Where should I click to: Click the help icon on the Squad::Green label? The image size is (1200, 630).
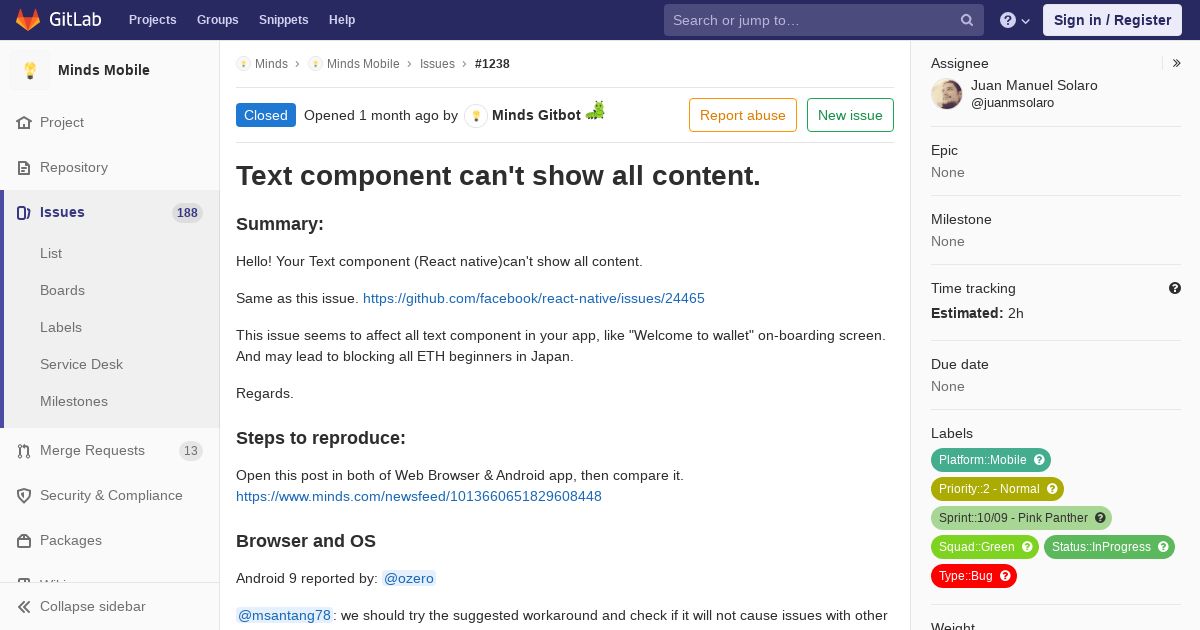[x=1027, y=547]
